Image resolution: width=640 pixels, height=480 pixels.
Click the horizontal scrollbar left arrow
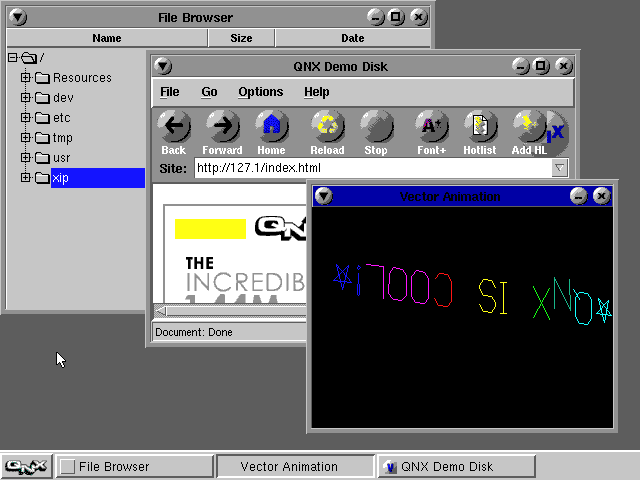click(160, 311)
